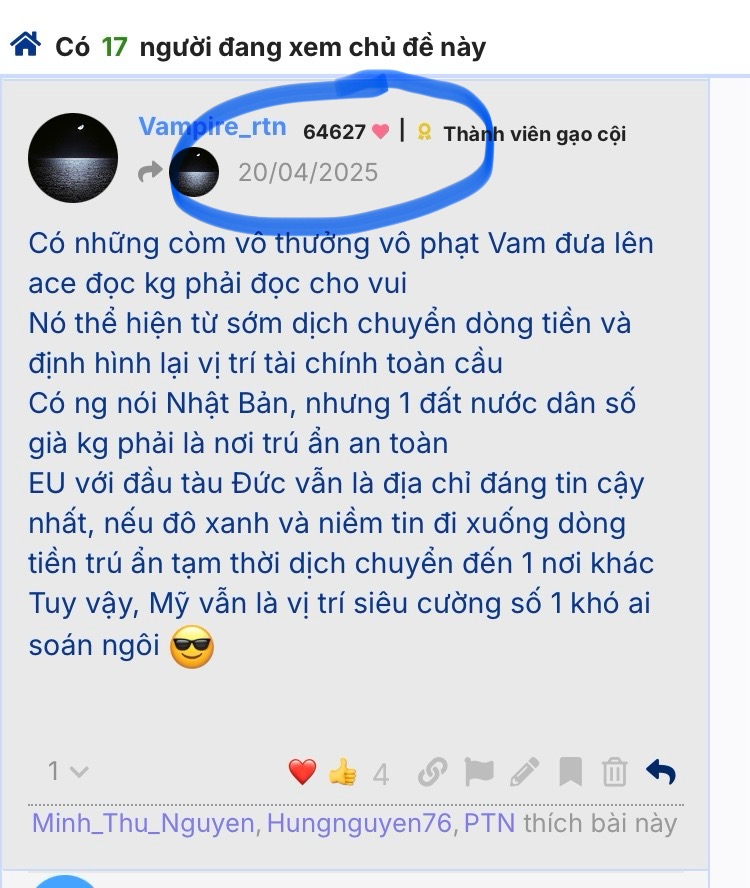Expand the dropdown next to number 1

(x=80, y=771)
